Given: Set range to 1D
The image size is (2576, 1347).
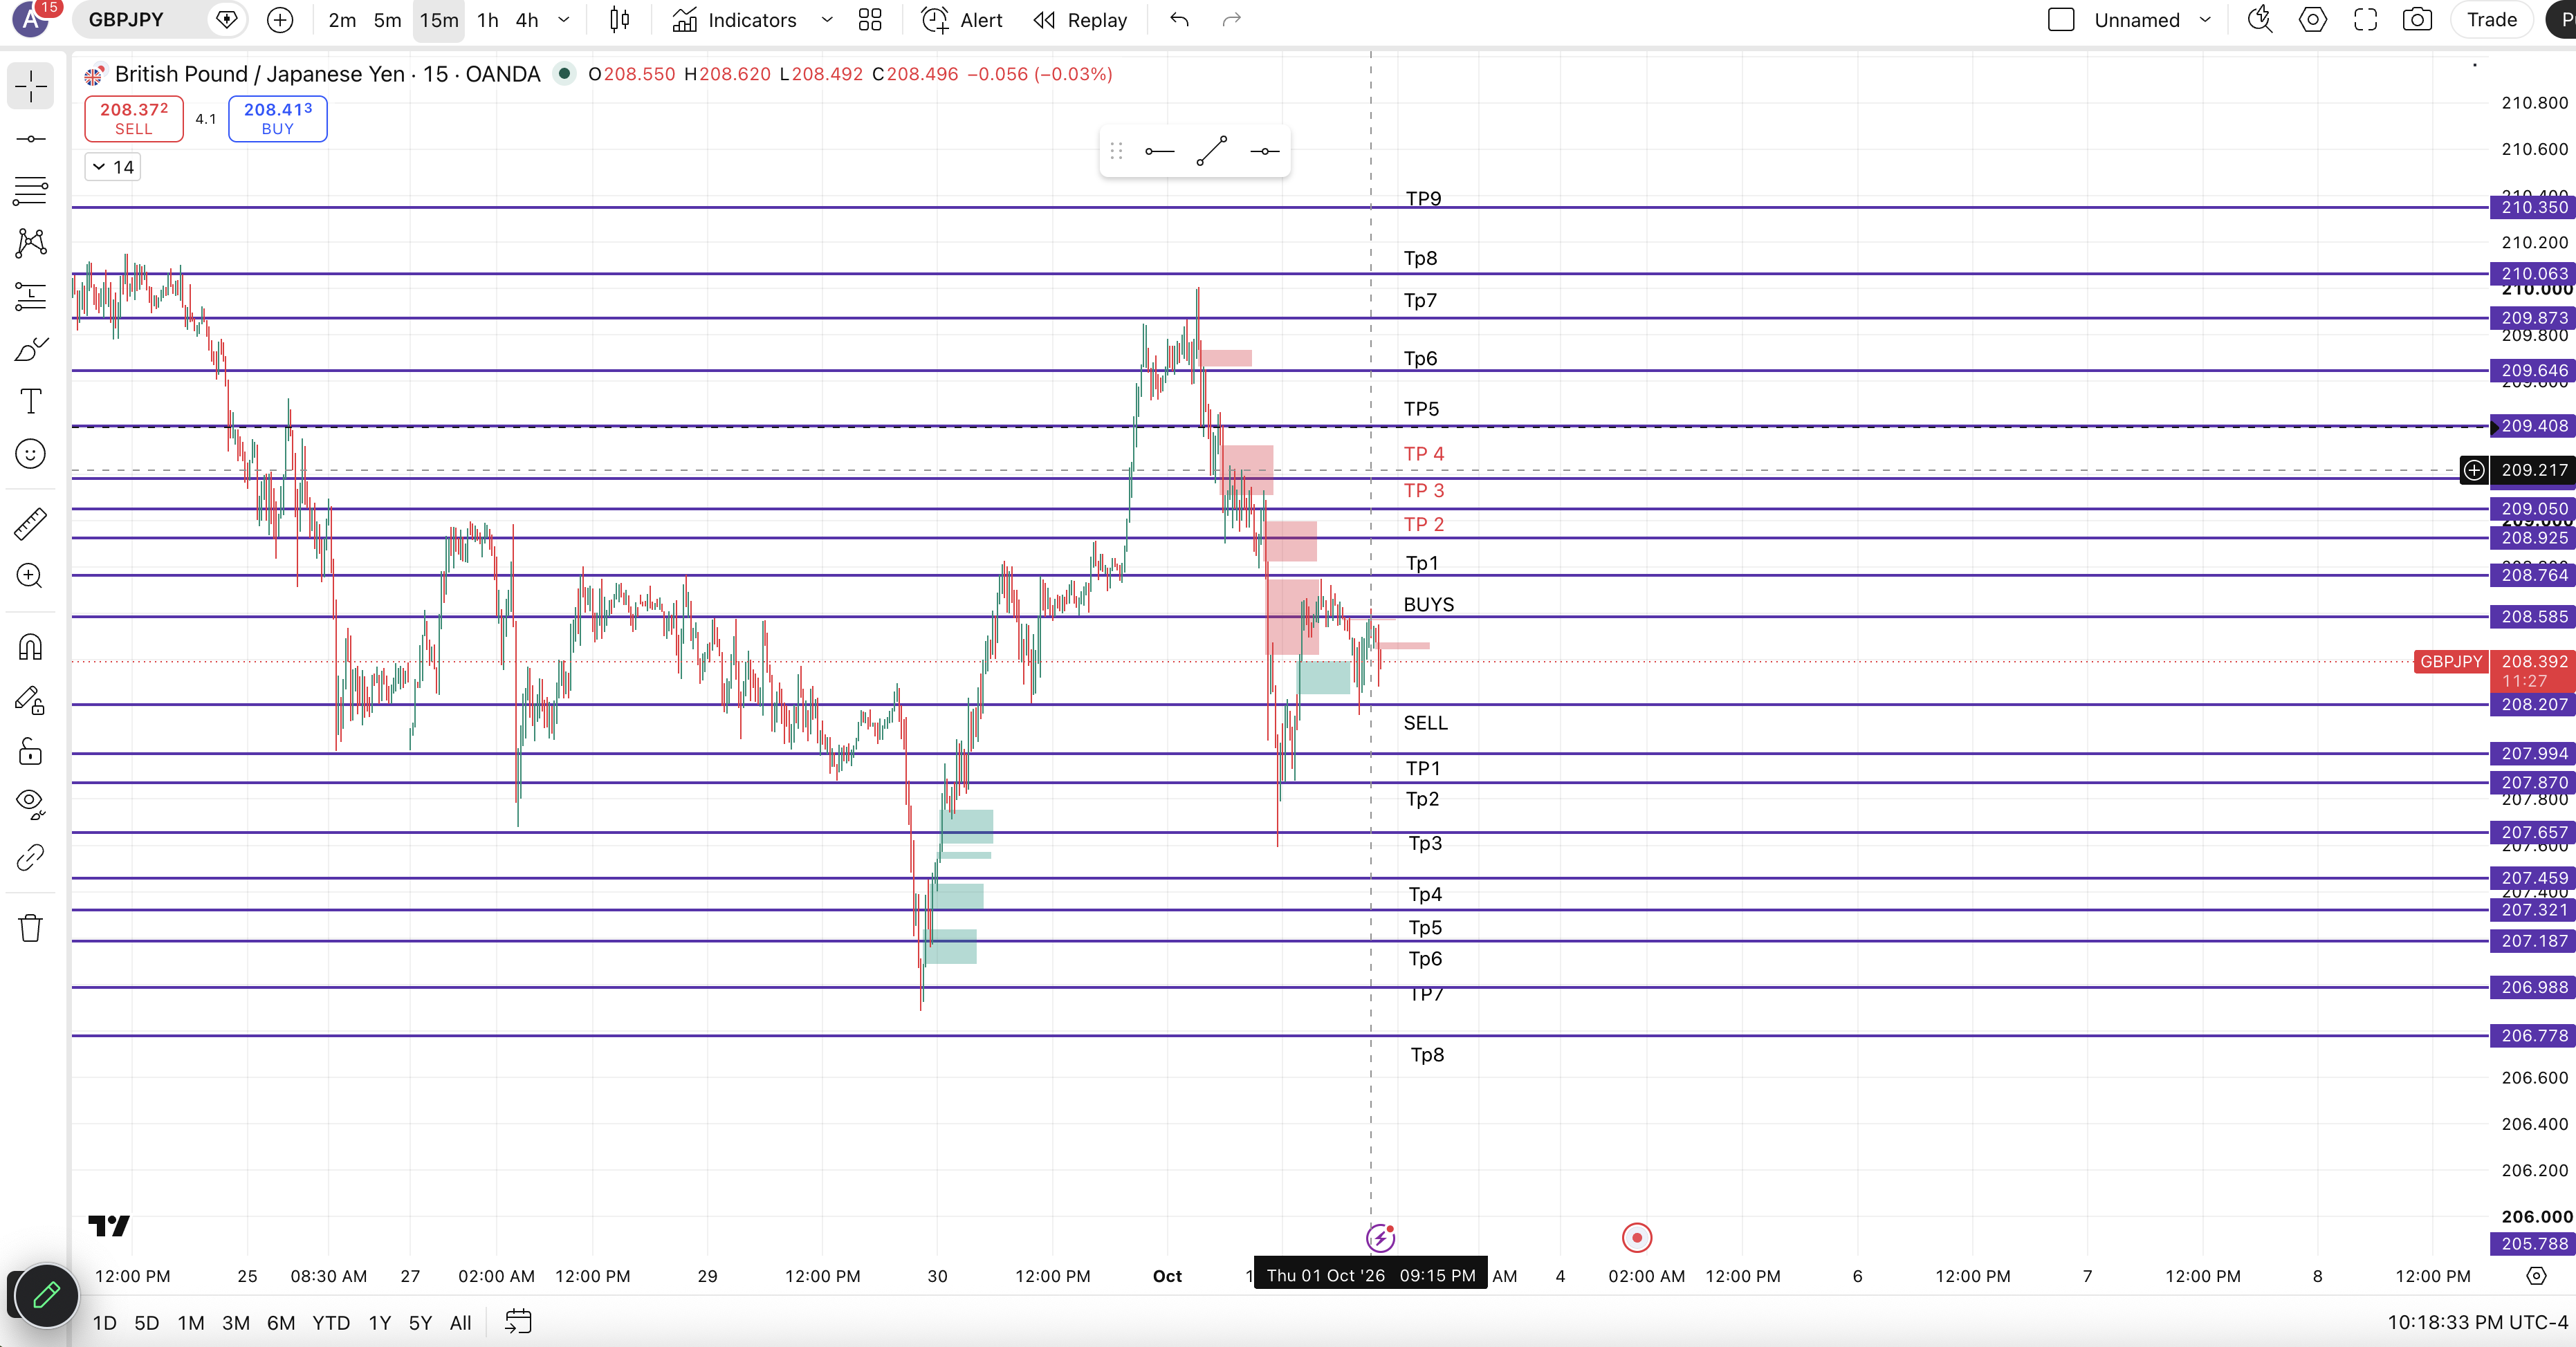Looking at the screenshot, I should (105, 1323).
